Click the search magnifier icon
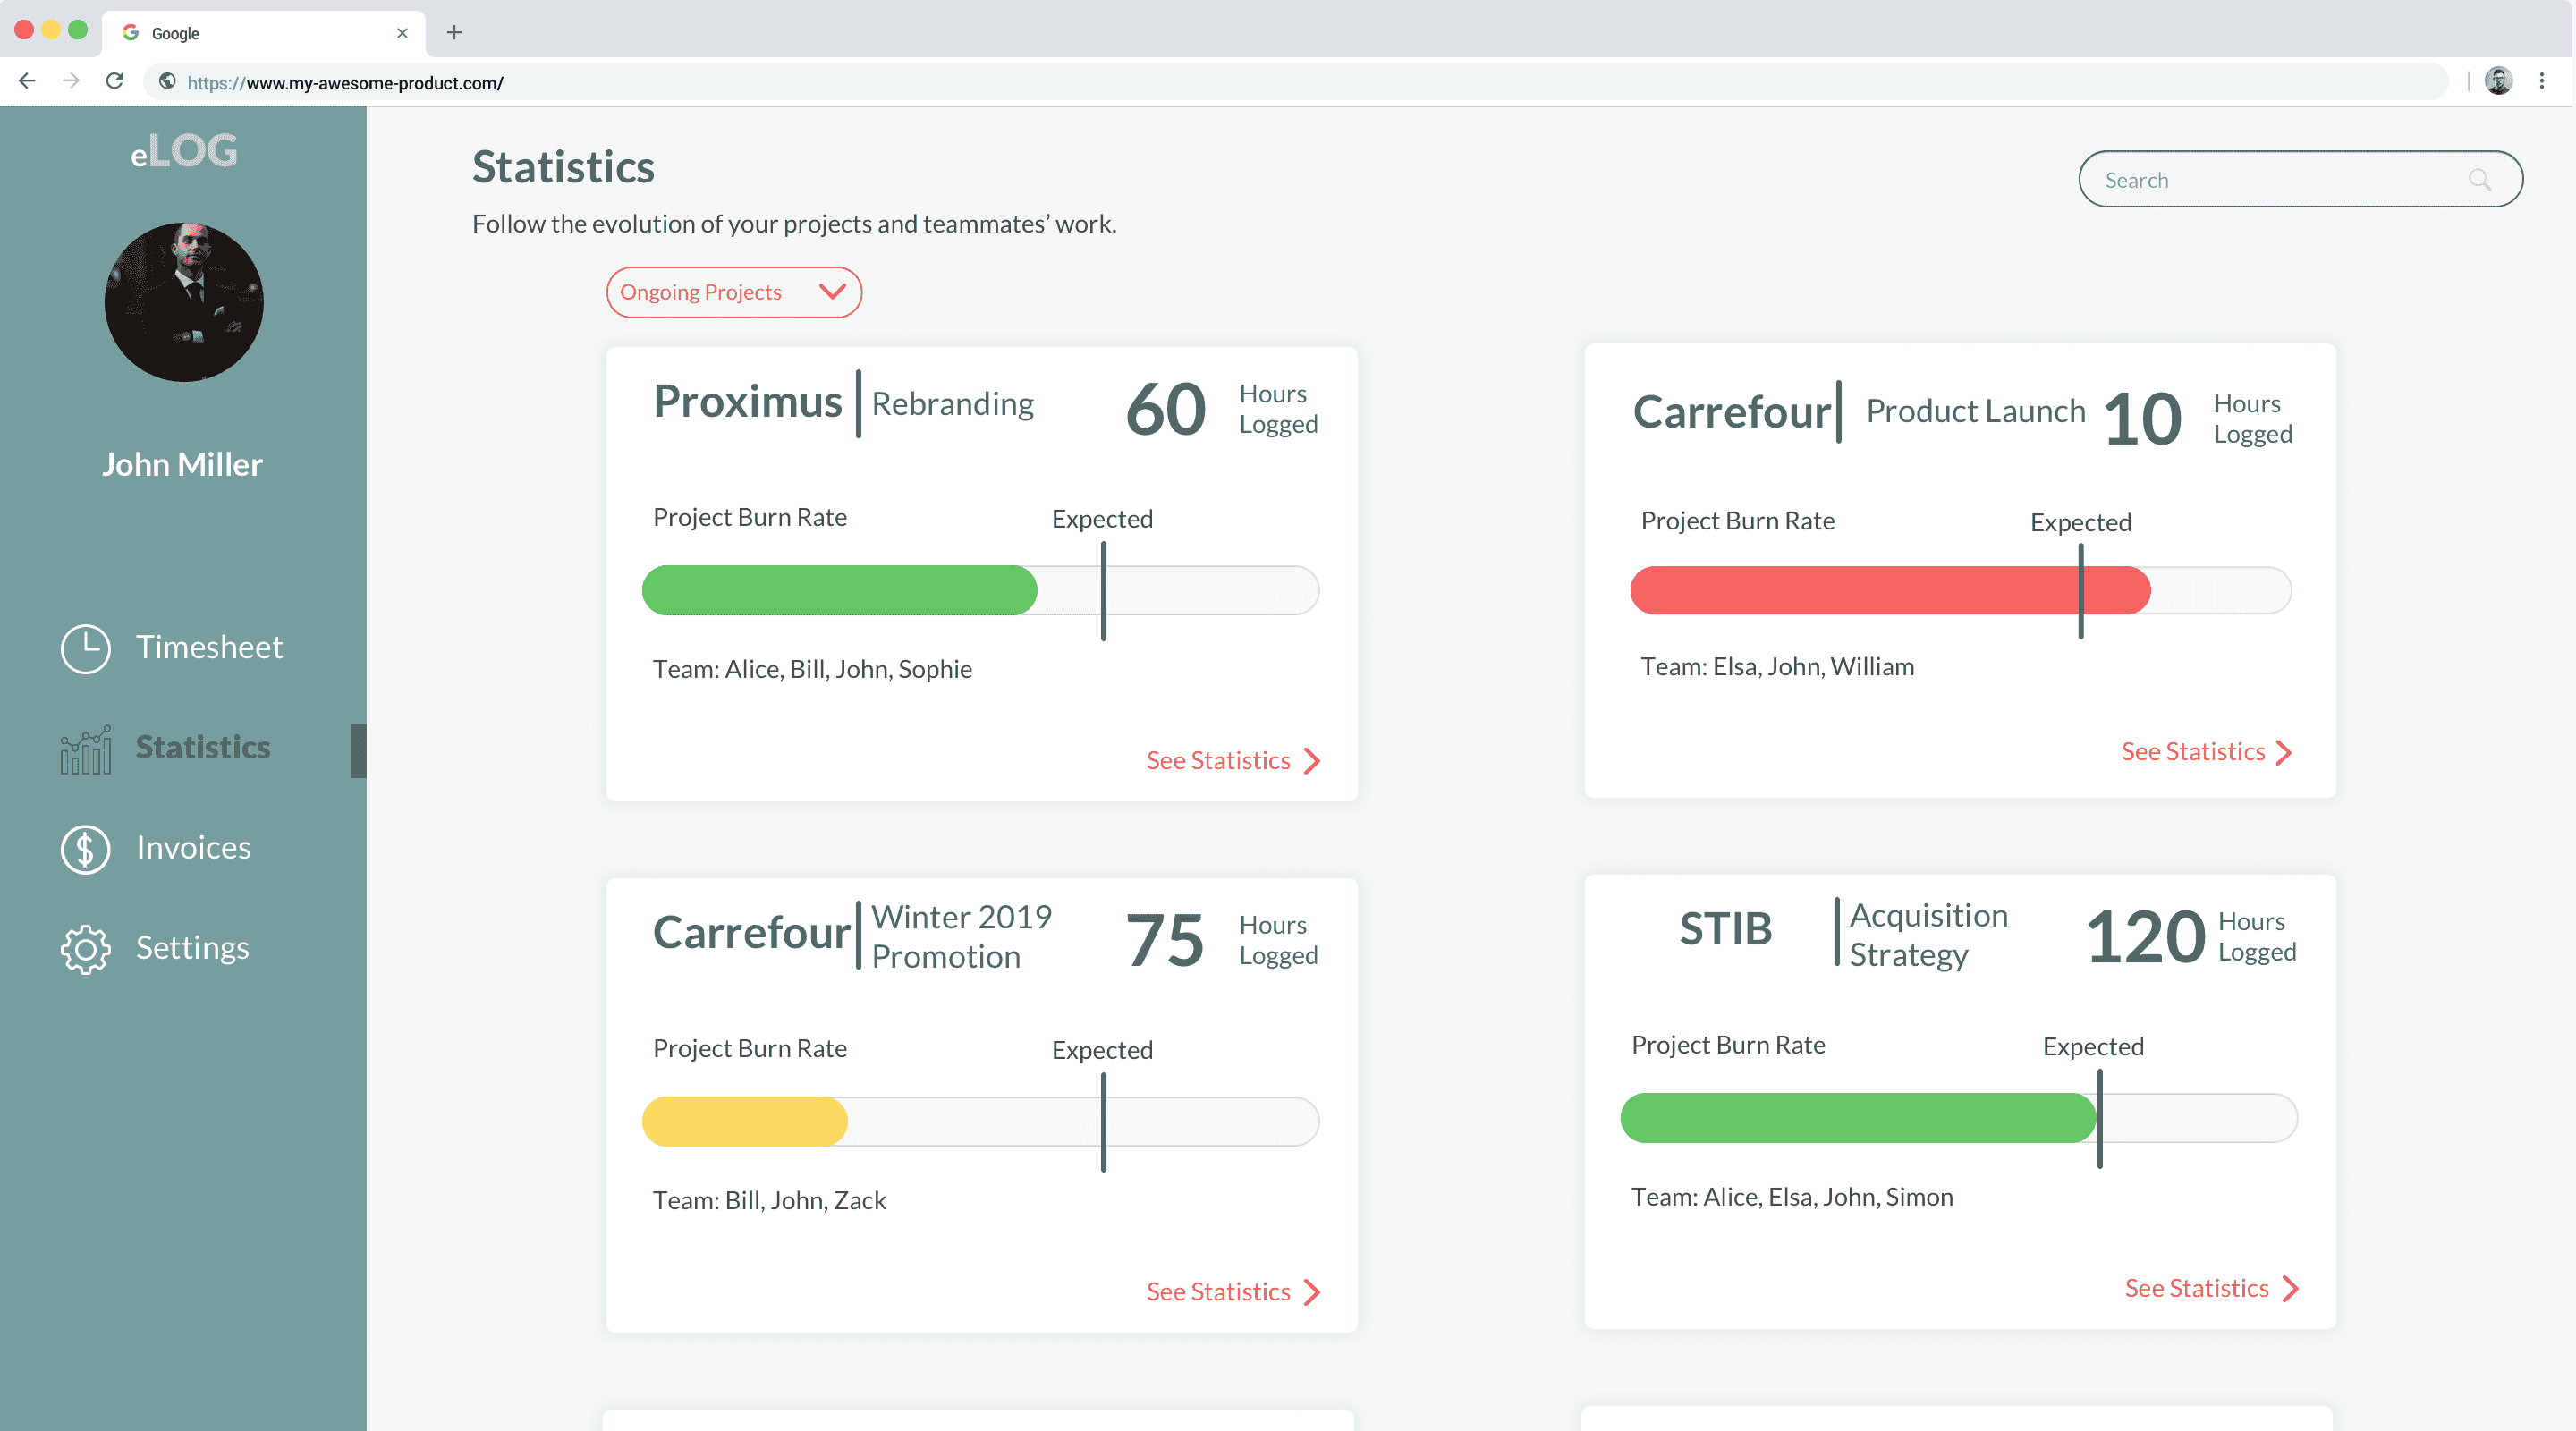Viewport: 2576px width, 1431px height. 2479,180
